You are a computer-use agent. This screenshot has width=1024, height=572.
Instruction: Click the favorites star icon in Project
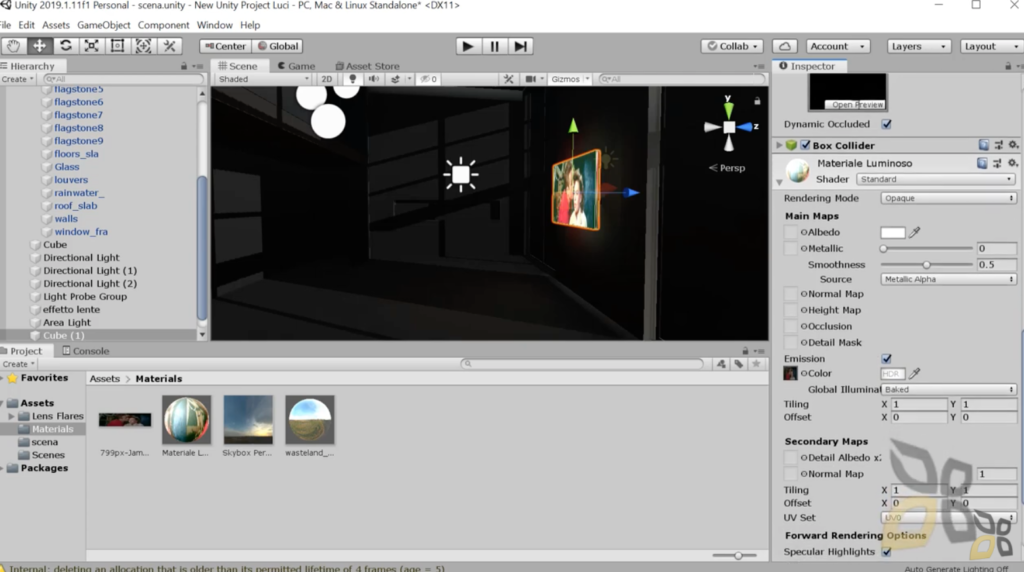[756, 364]
